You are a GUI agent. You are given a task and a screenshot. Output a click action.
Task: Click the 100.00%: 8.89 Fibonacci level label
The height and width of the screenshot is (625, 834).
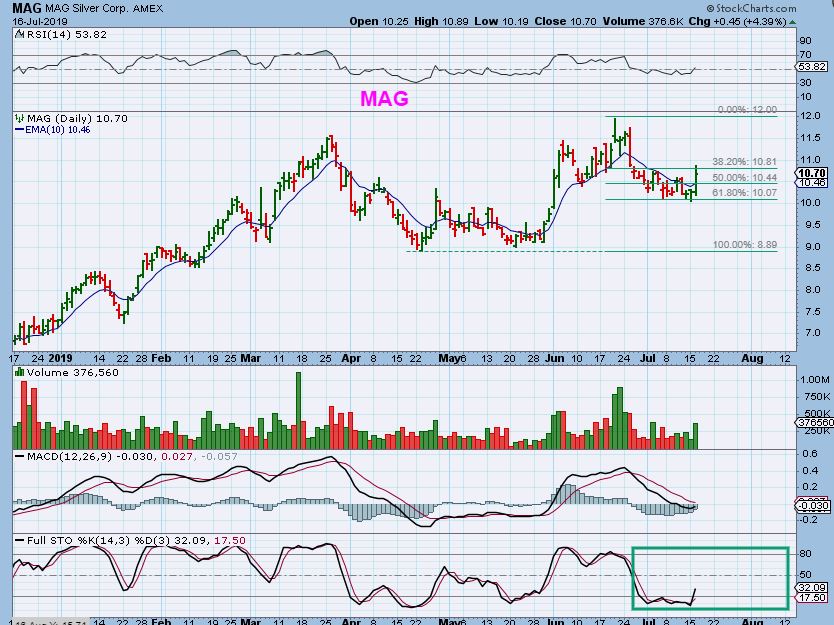point(743,244)
